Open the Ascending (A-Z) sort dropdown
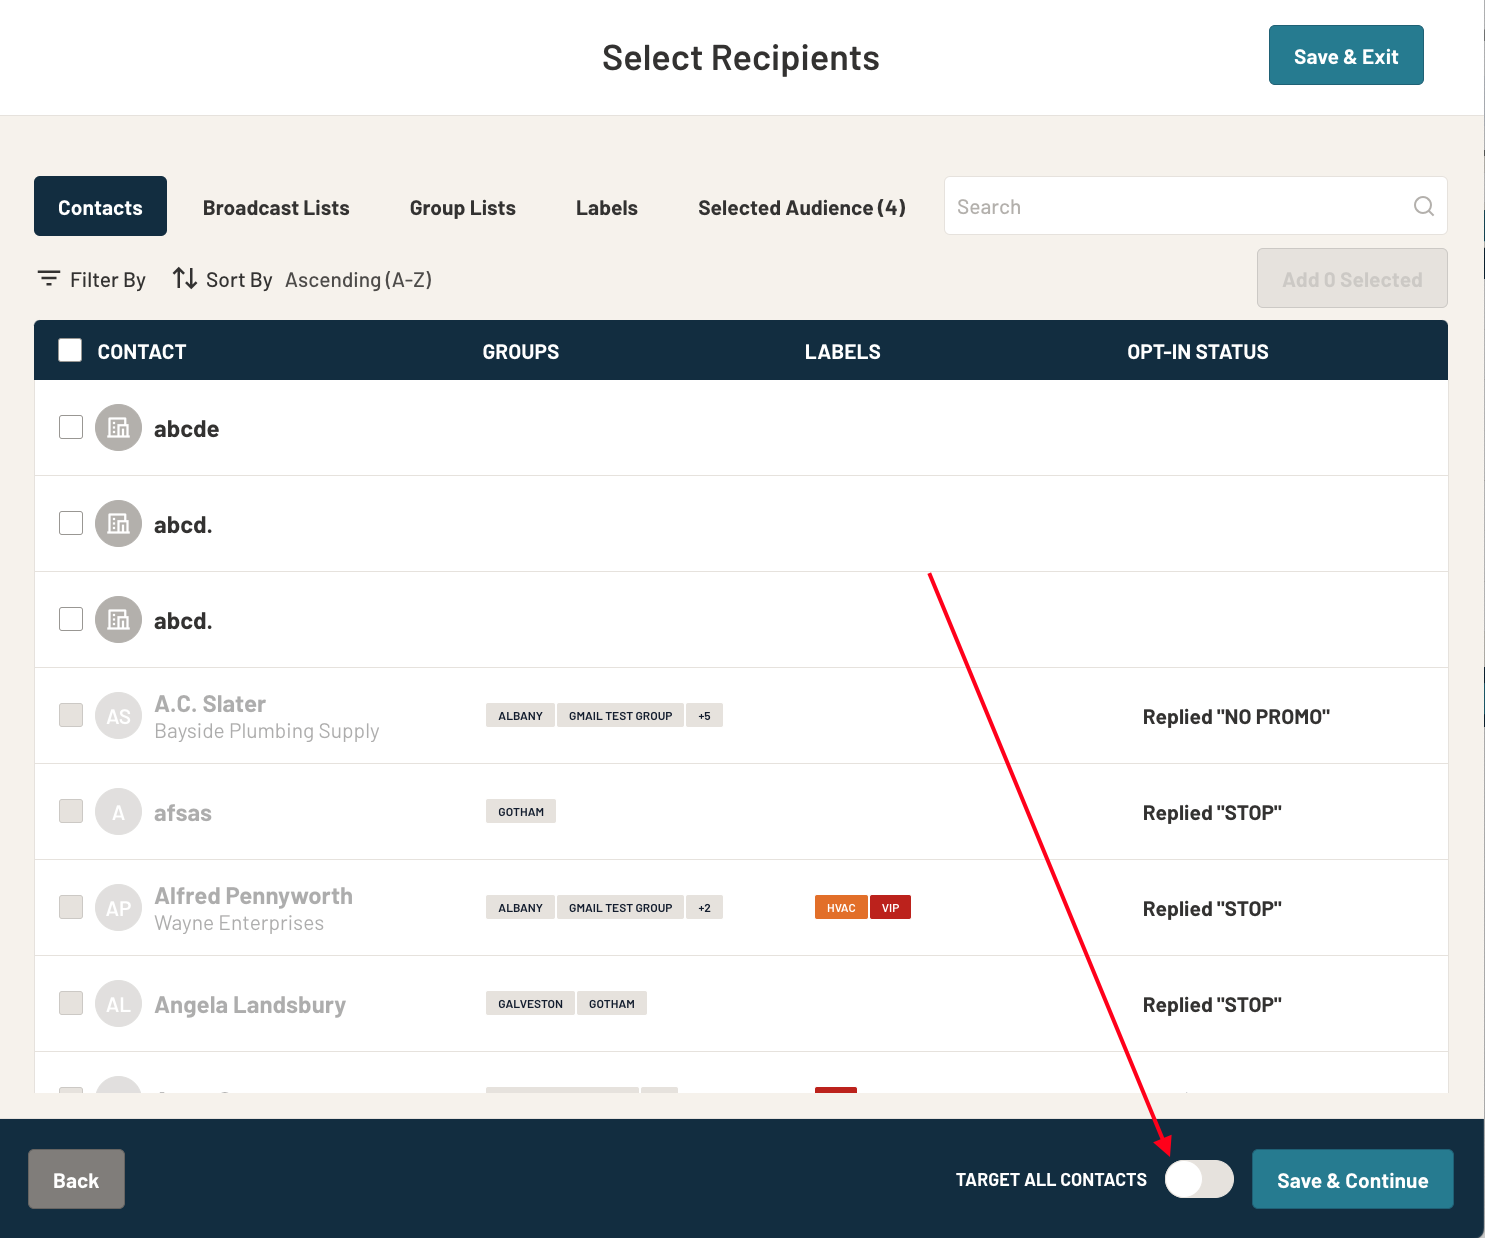The image size is (1485, 1238). [x=357, y=279]
